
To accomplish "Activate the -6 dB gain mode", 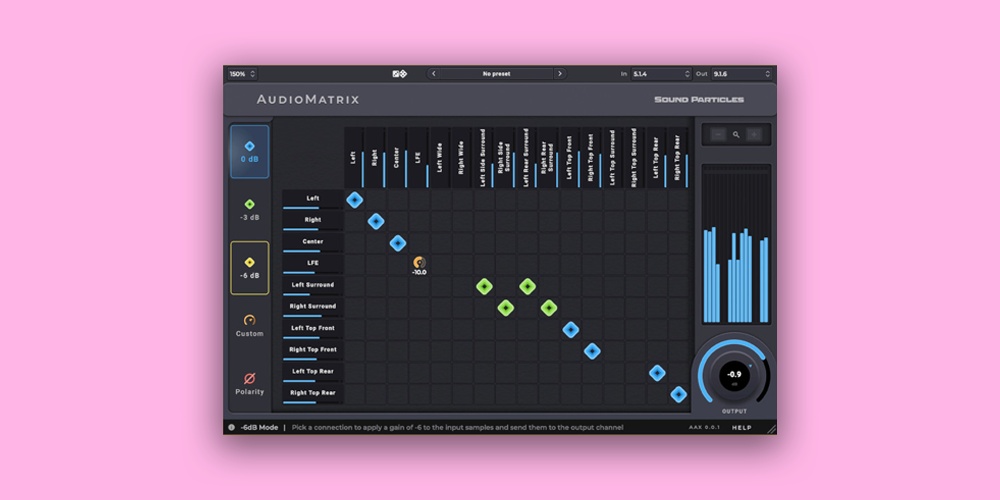I will pos(249,267).
